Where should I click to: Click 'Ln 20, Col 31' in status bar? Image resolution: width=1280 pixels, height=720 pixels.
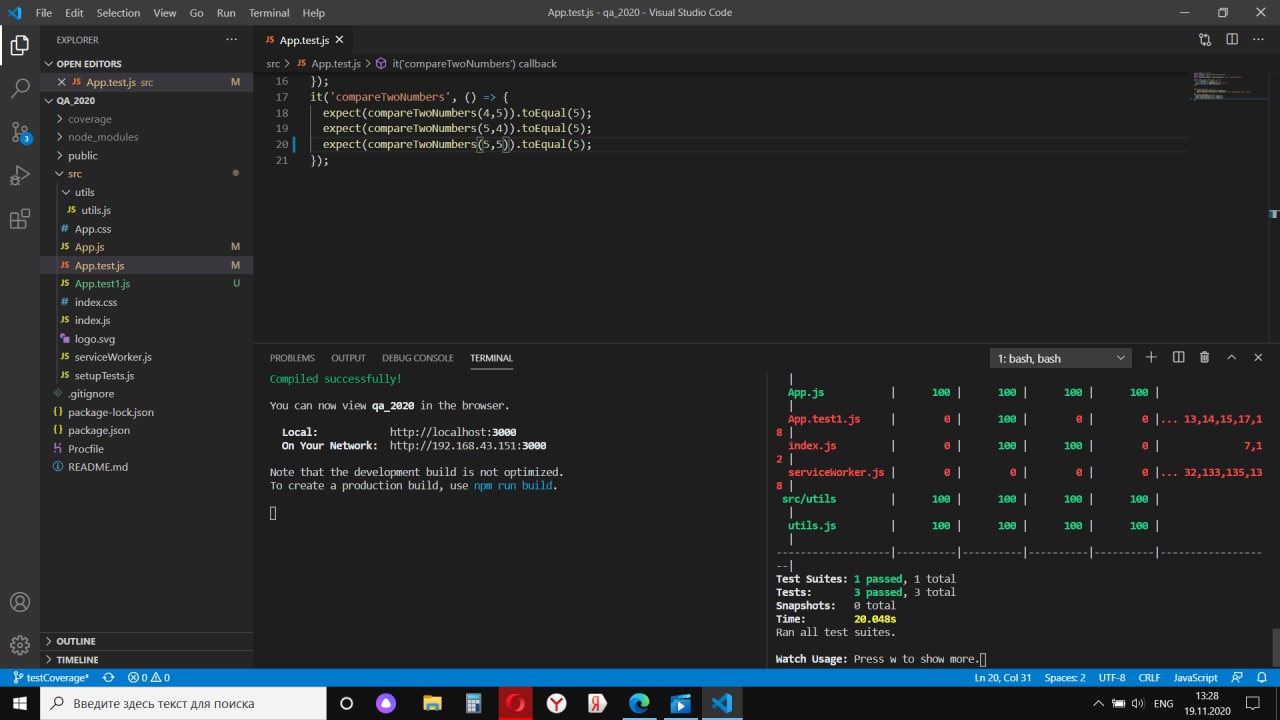1003,677
